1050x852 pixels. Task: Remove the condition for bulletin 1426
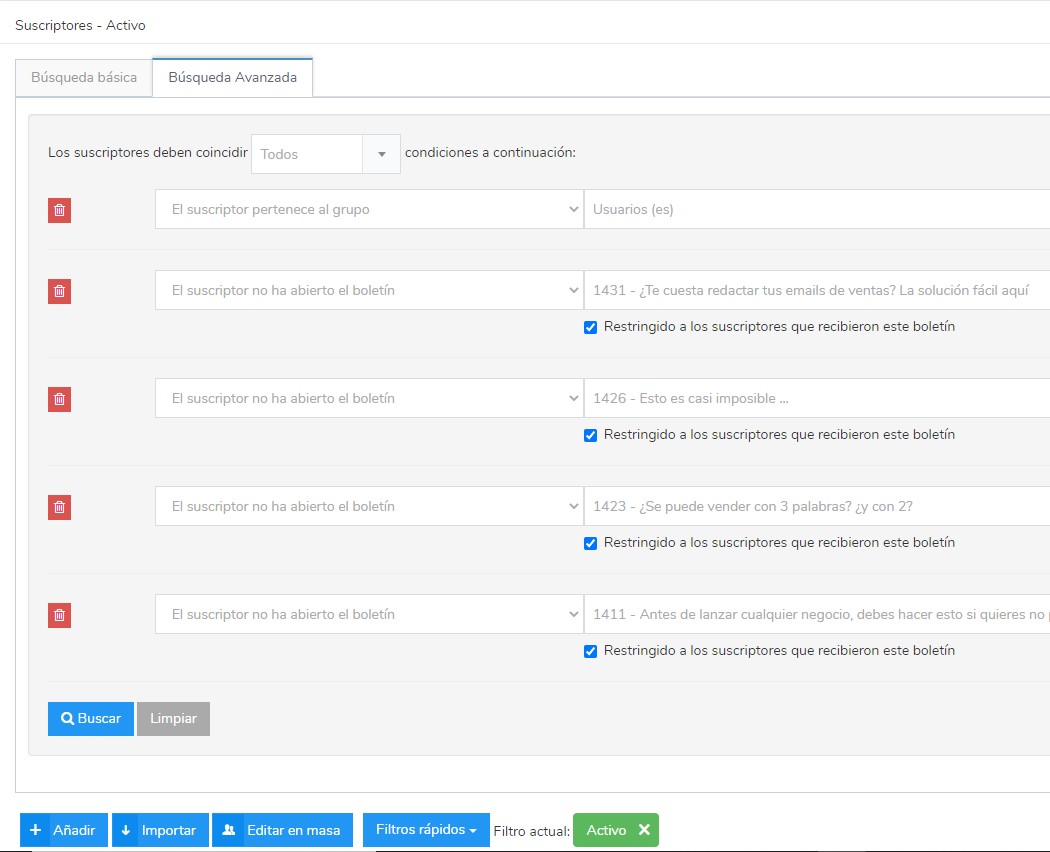59,399
